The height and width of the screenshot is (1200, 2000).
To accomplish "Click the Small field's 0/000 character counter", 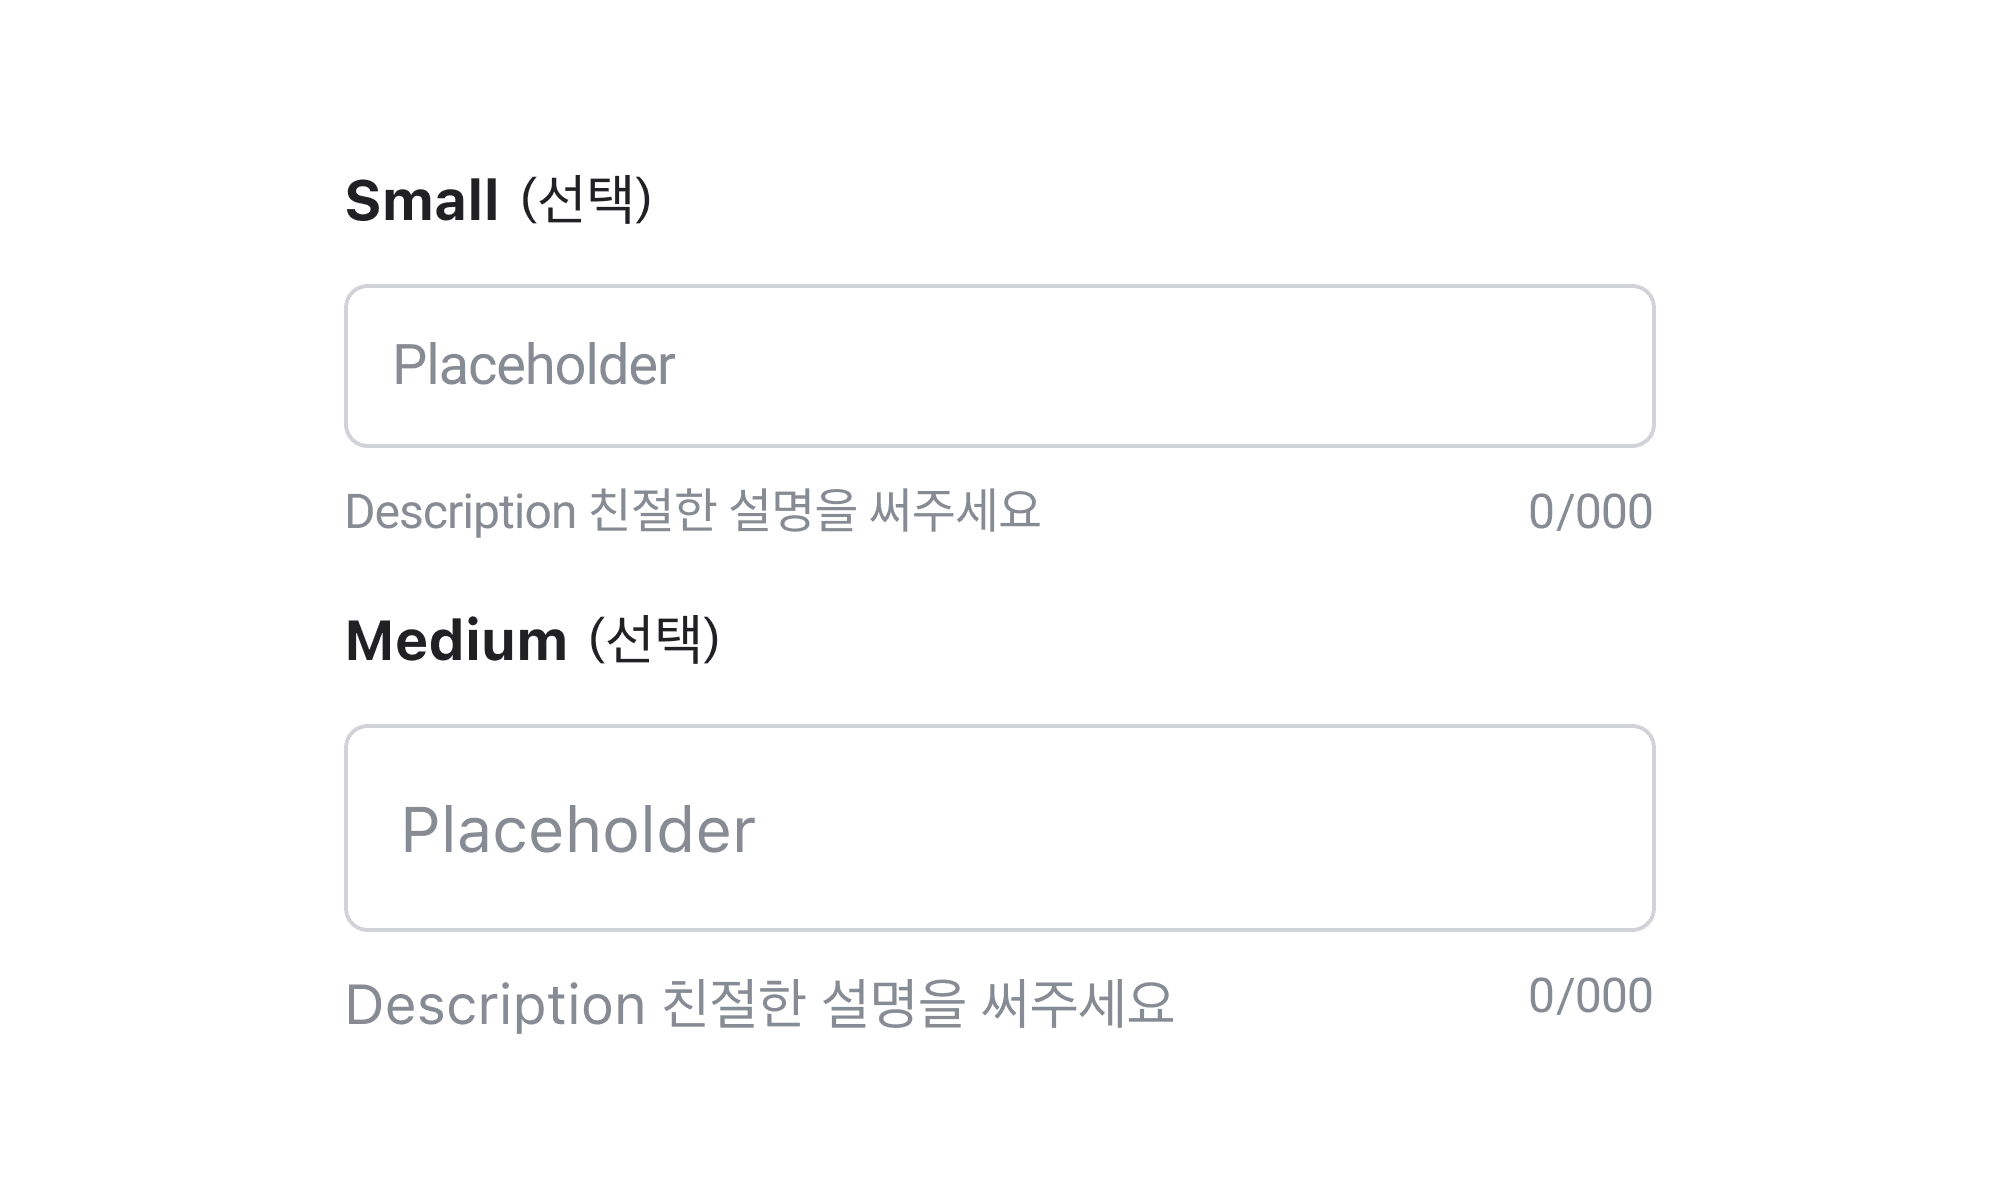I will click(1590, 512).
